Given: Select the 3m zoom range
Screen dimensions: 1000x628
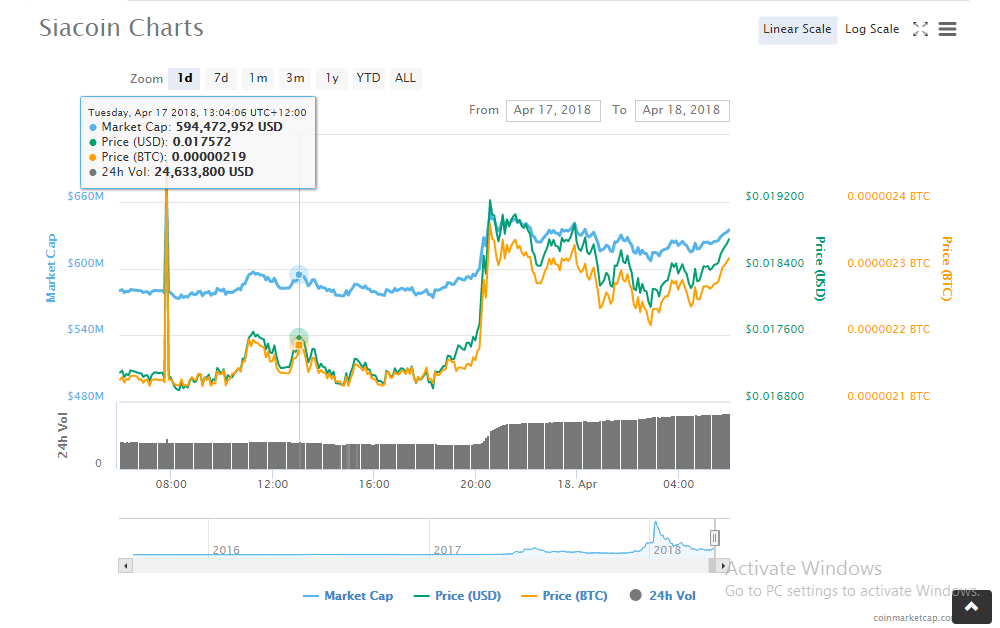Looking at the screenshot, I should pos(295,78).
